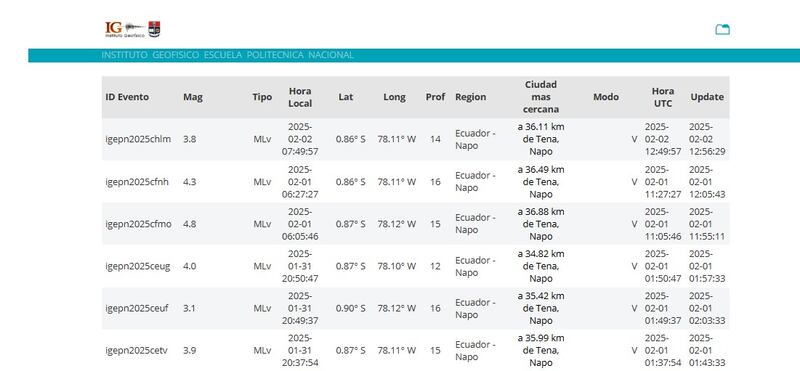The width and height of the screenshot is (800, 371).
Task: Open event igepn2025ceuf
Action: click(x=137, y=309)
